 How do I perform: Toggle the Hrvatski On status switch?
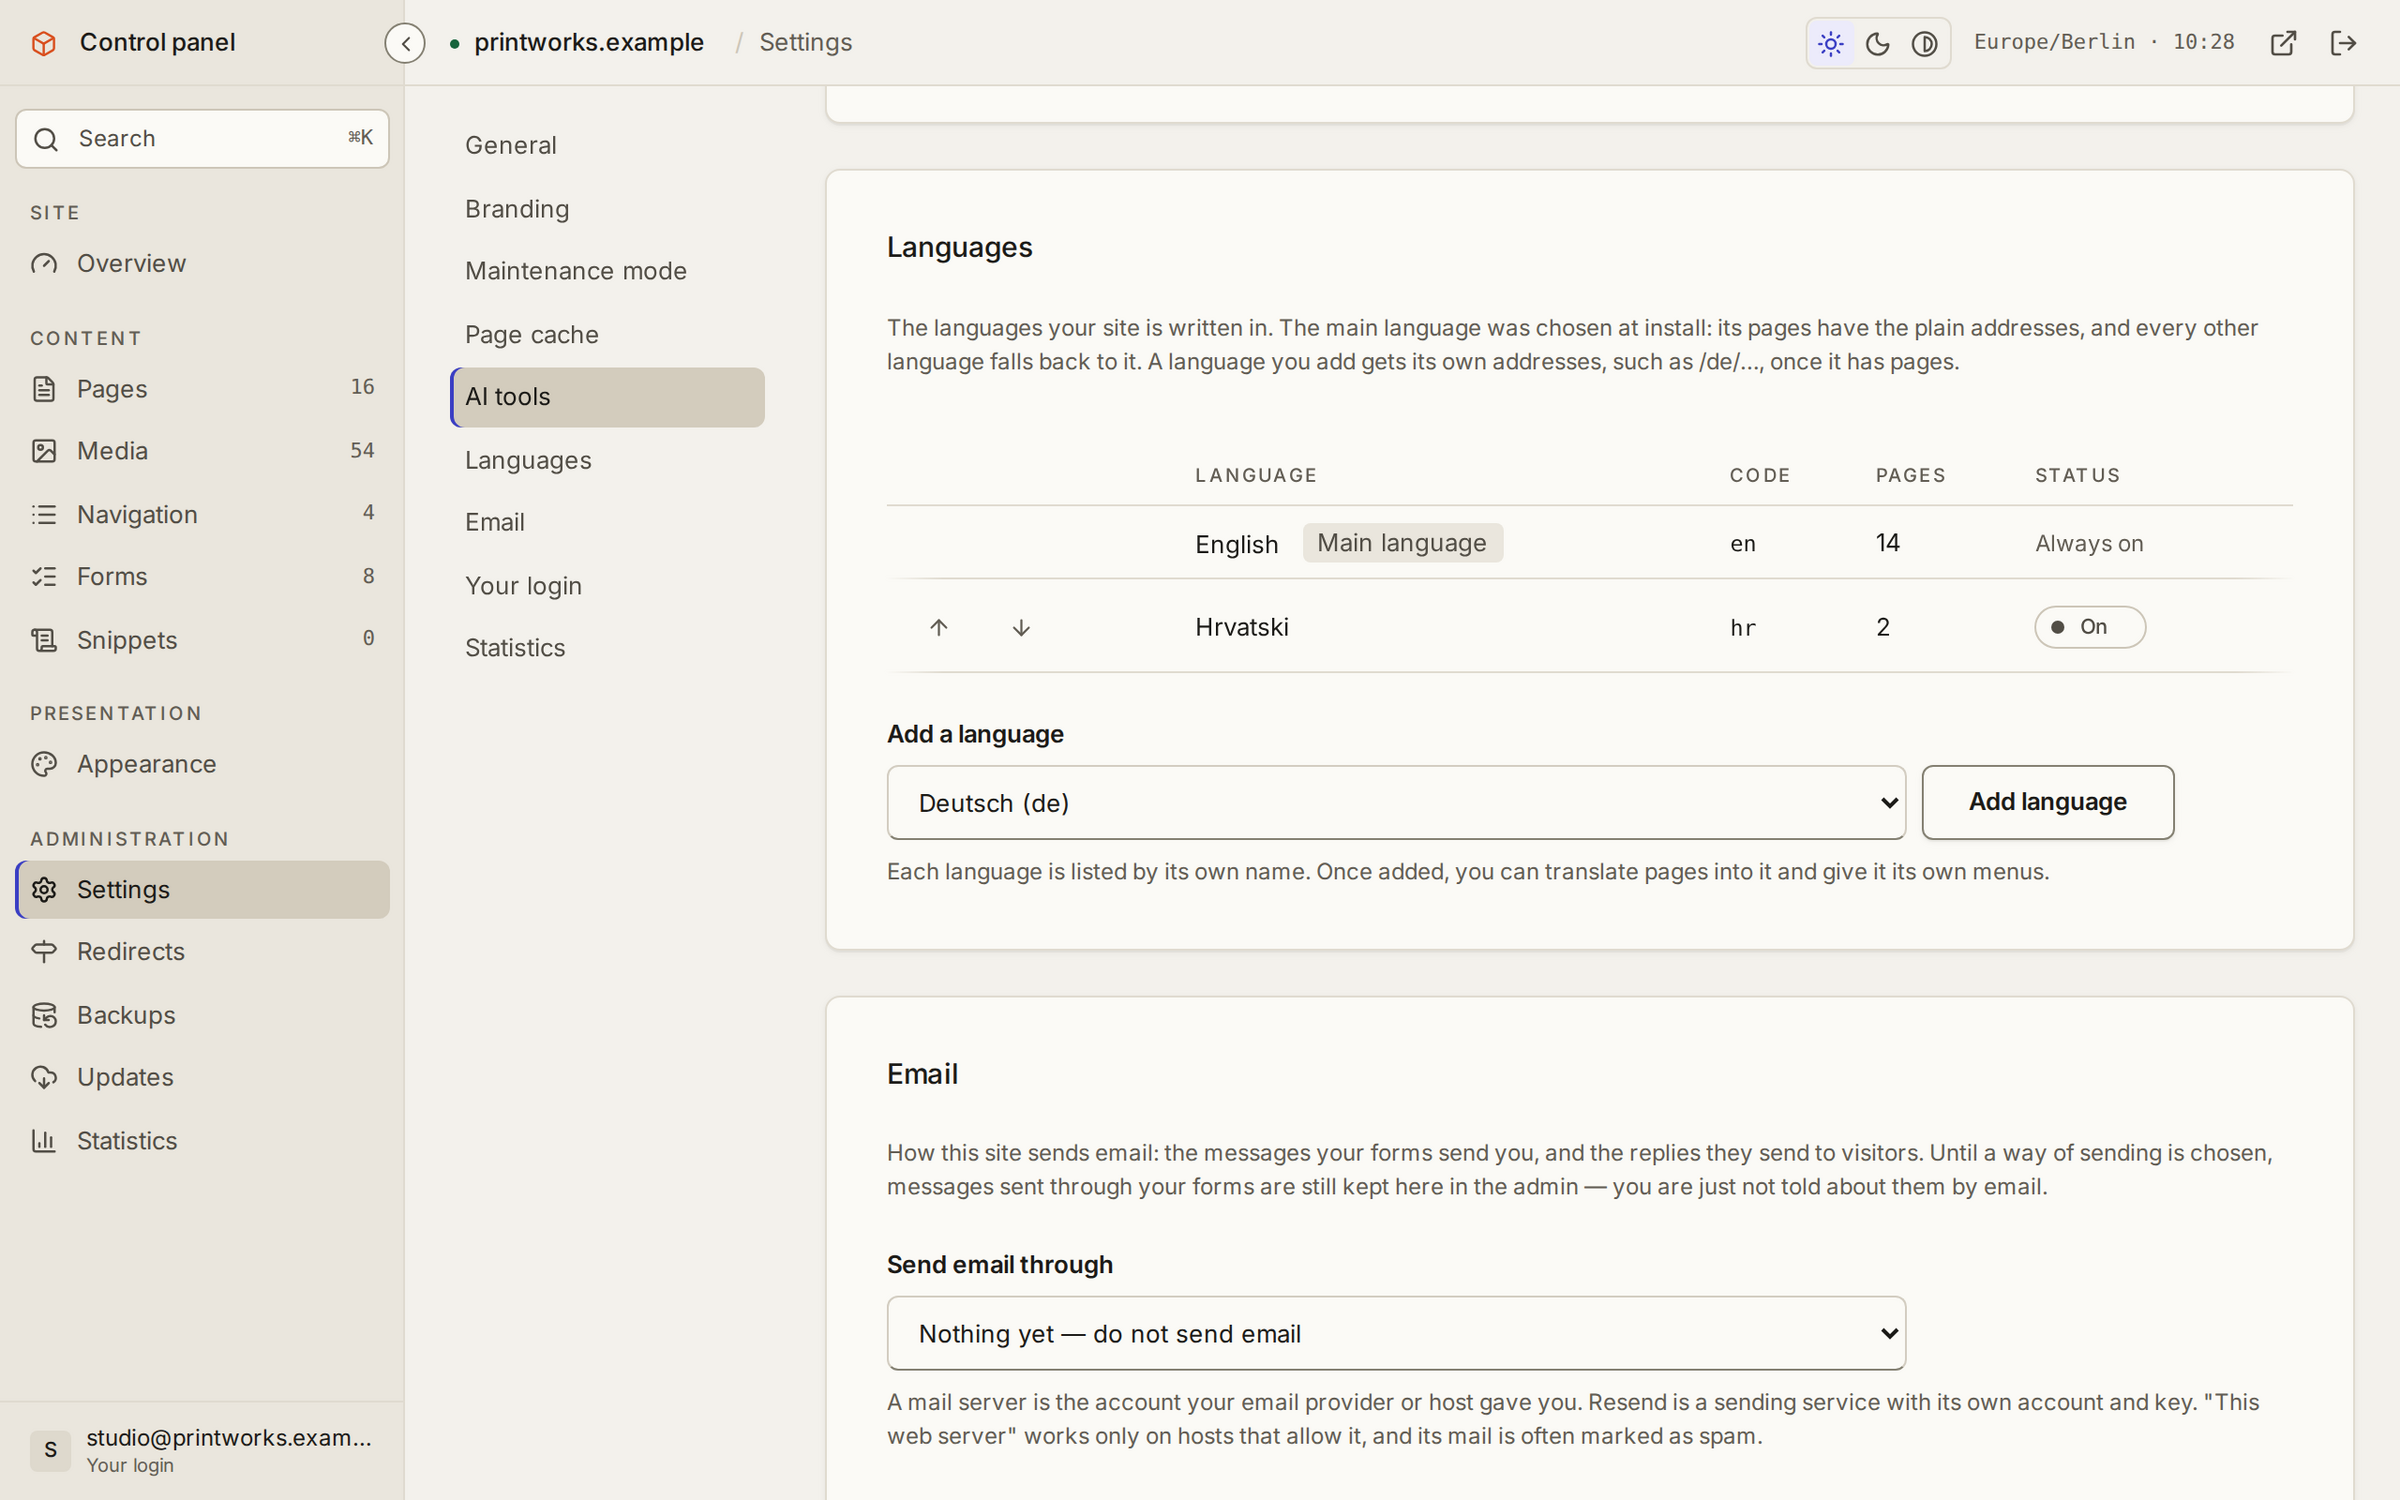coord(2089,627)
